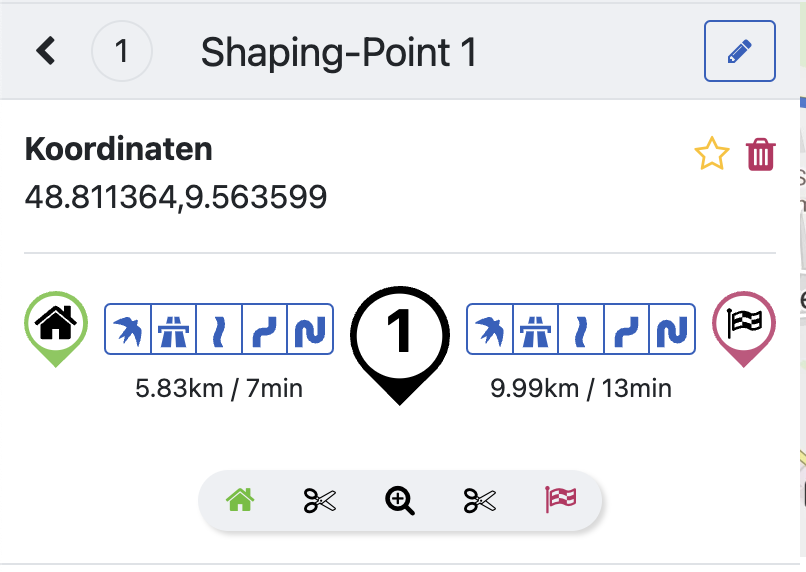Select beeline bird mode for 5.83km segment
806x572 pixels.
tap(128, 329)
